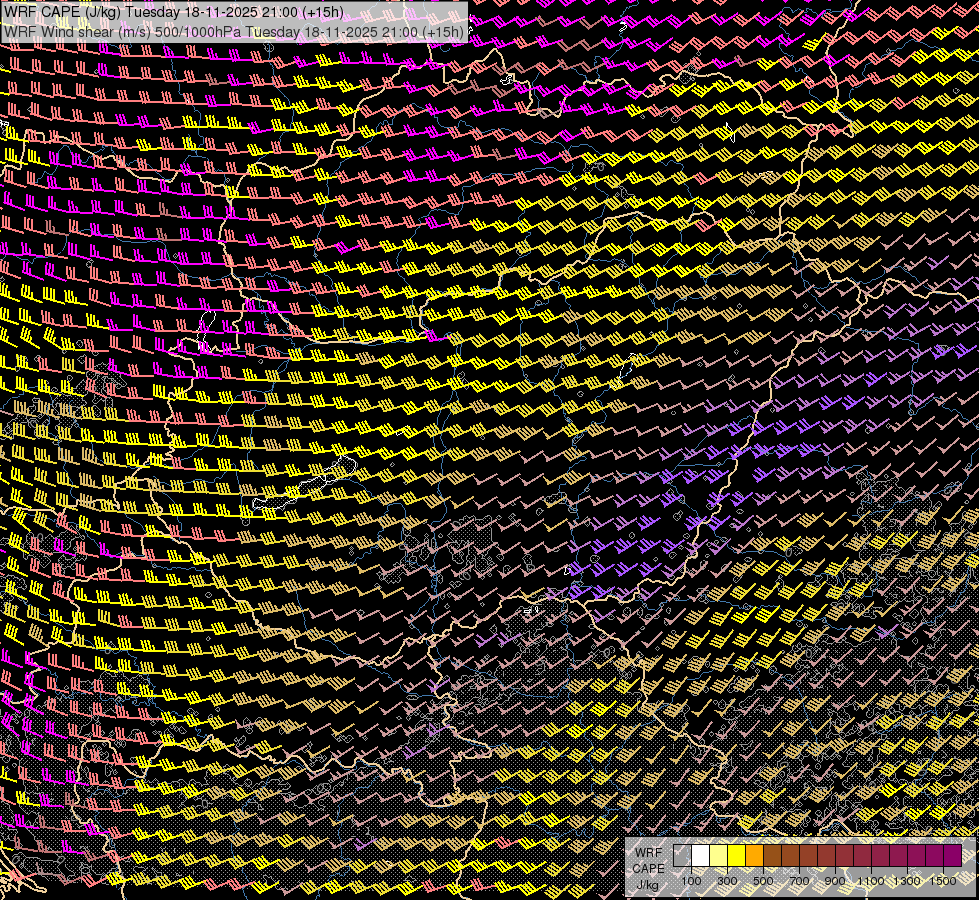Click the 500 label on the CAPE legend
Viewport: 979px width, 900px height.
763,881
